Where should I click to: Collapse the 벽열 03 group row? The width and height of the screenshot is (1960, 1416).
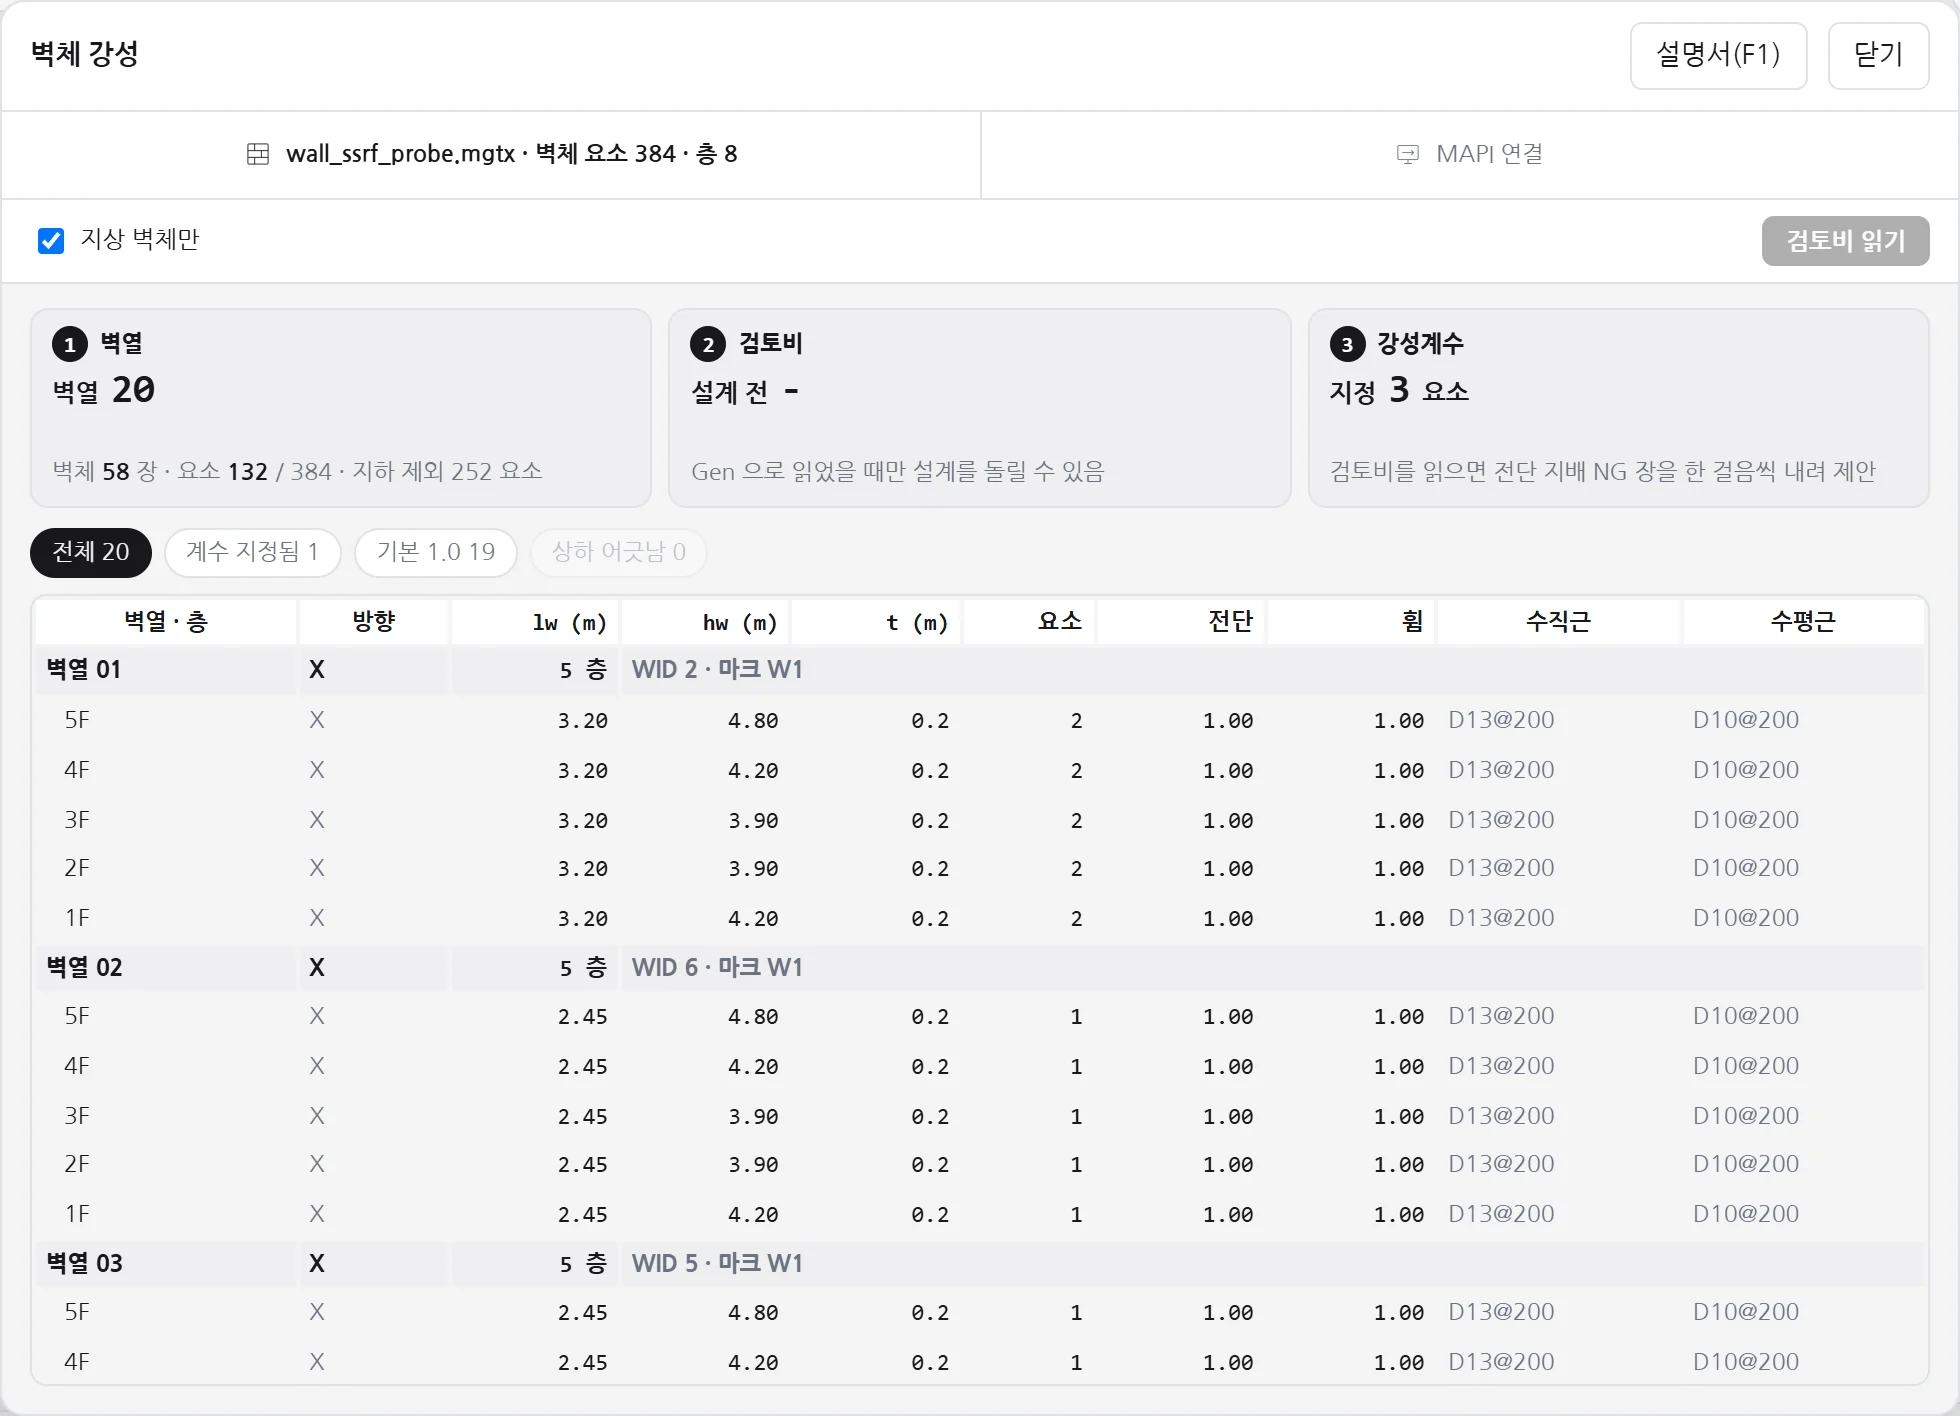click(980, 1264)
